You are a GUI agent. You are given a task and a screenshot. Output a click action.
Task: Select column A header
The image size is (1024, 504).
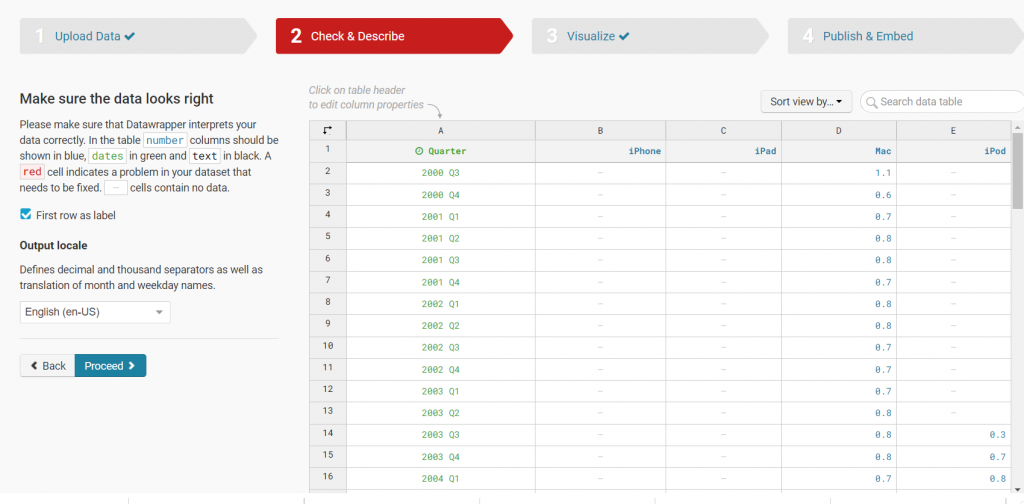point(441,131)
